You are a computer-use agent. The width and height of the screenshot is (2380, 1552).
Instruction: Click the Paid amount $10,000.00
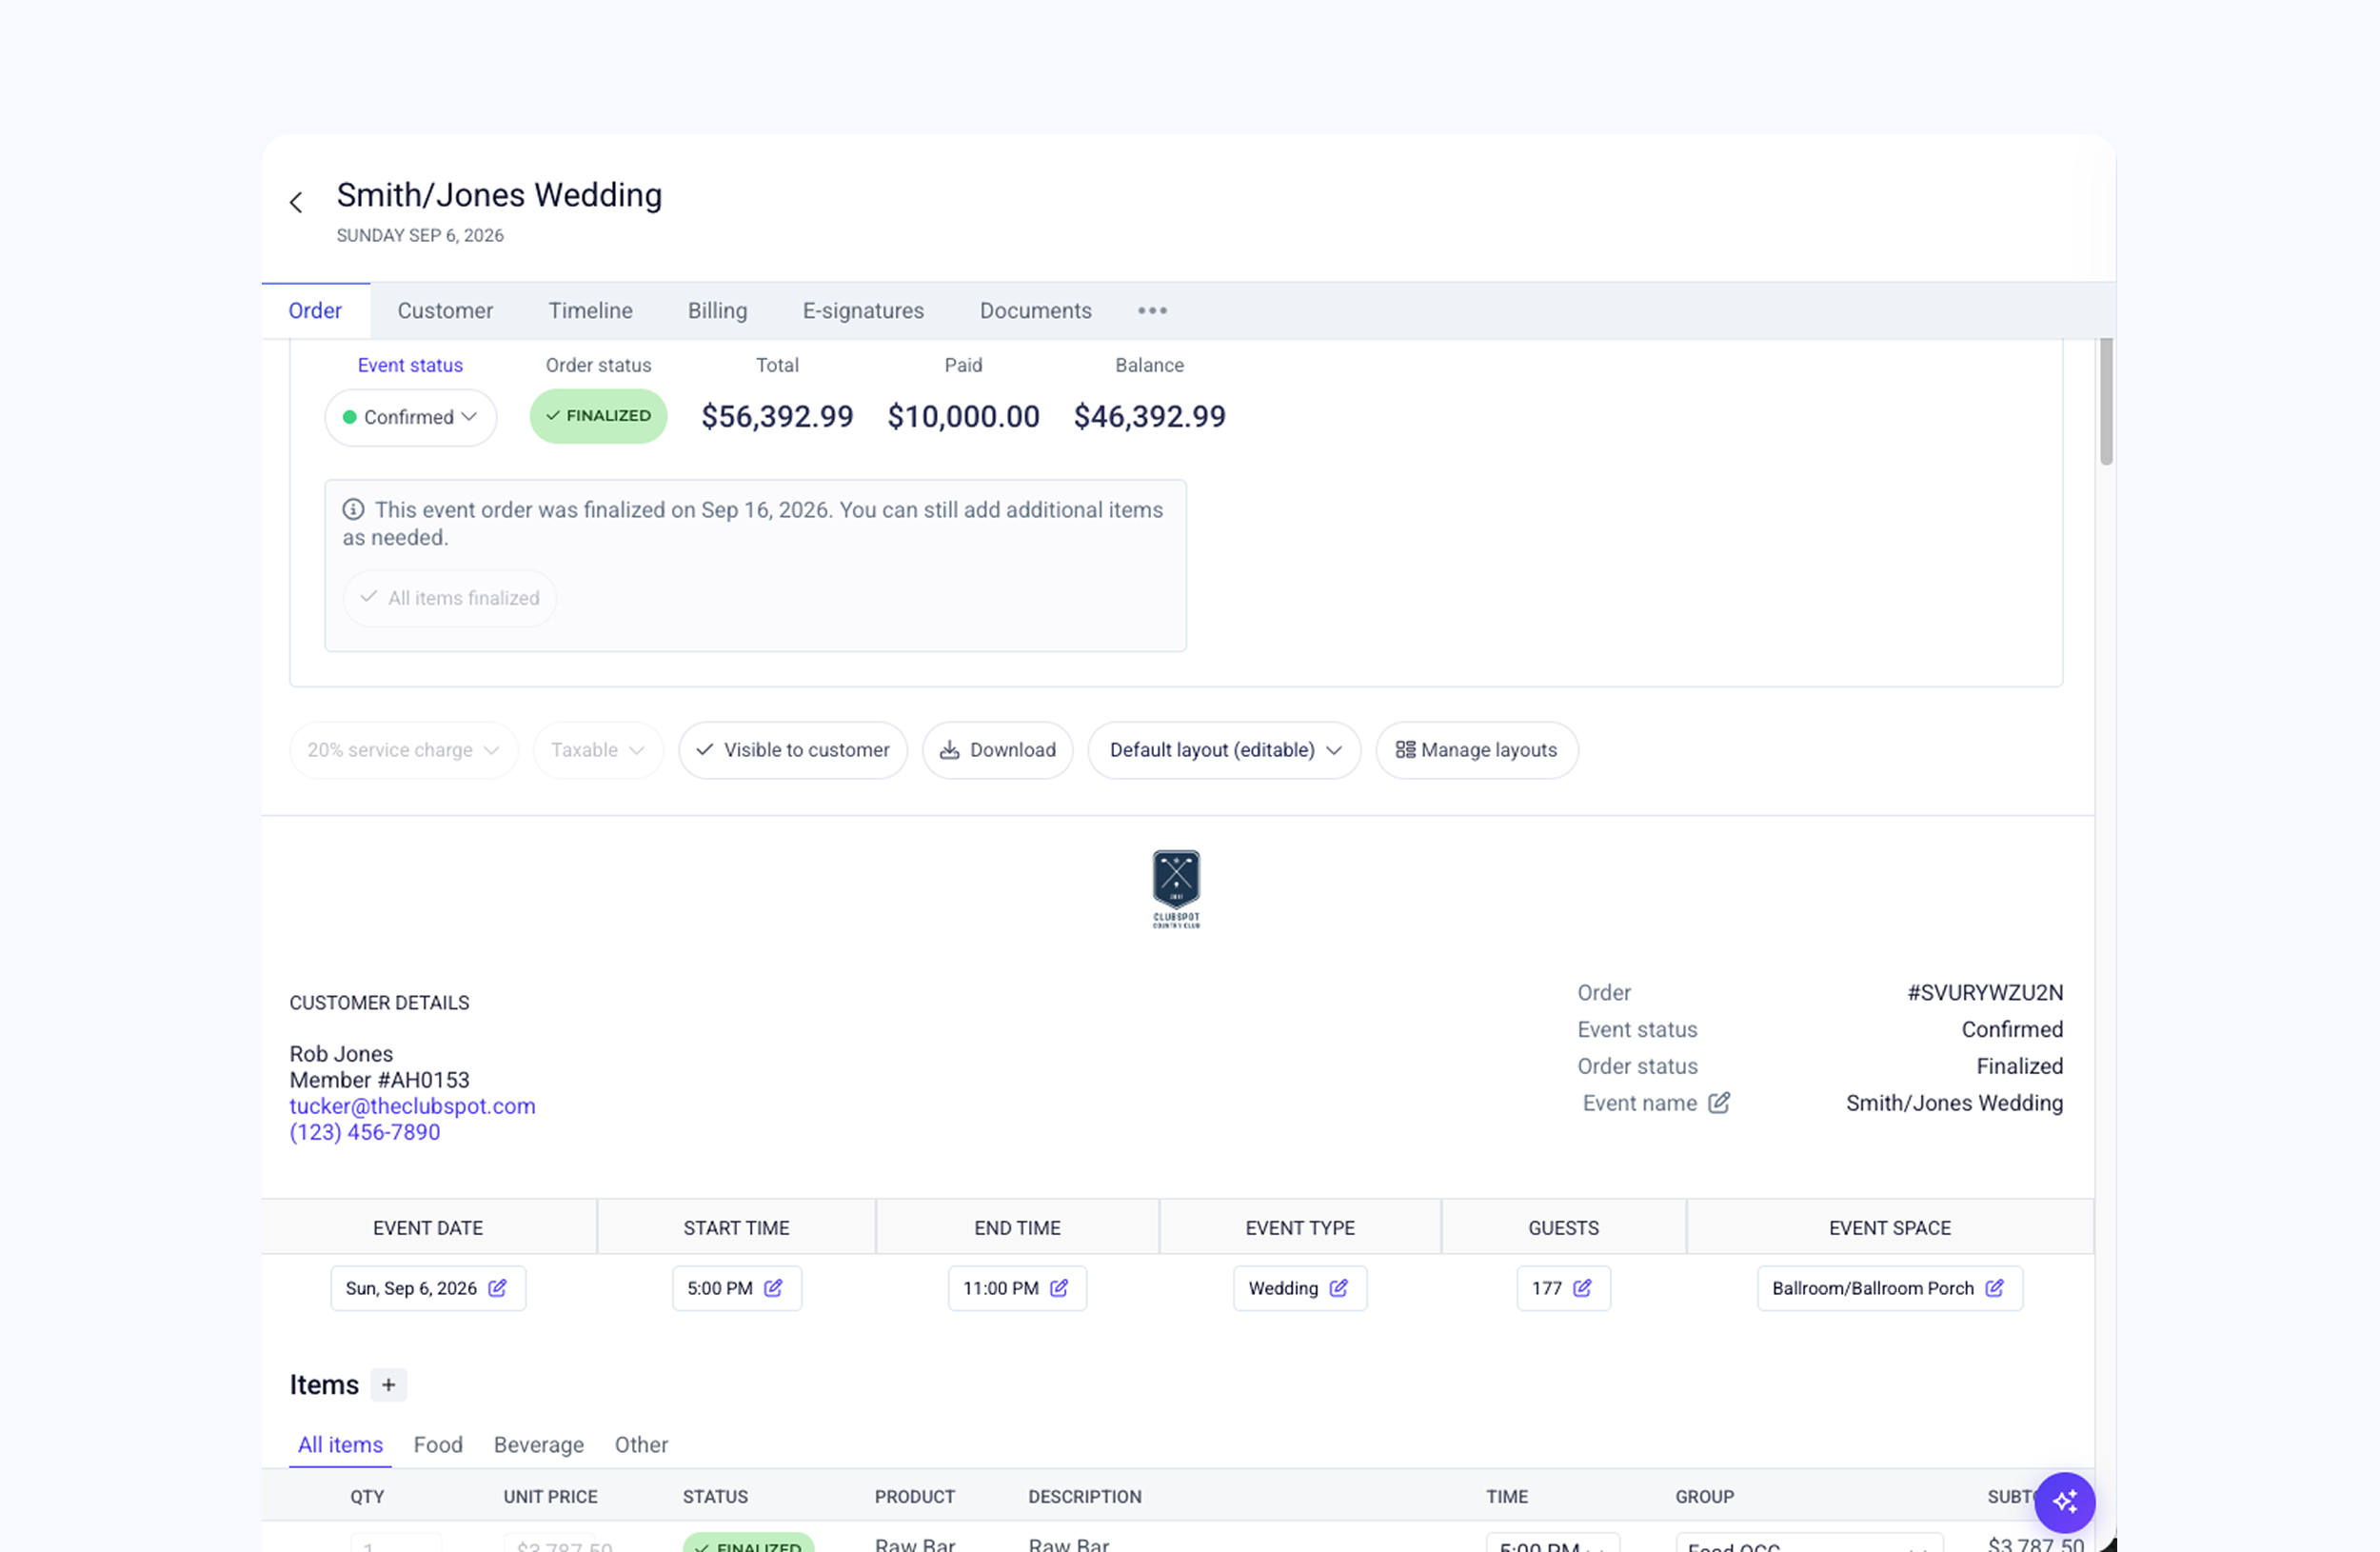point(963,417)
